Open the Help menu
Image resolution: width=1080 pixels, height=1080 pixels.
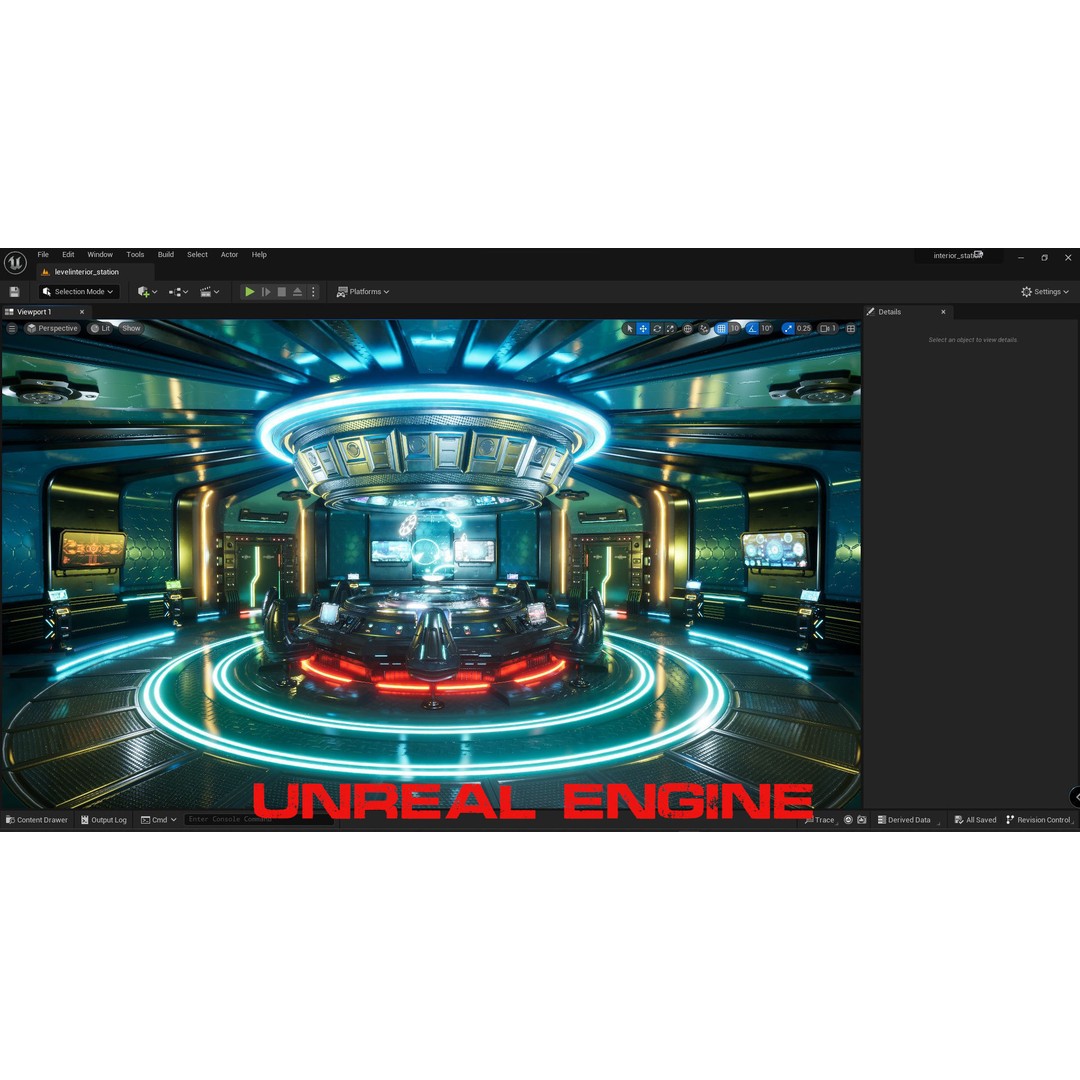point(259,255)
